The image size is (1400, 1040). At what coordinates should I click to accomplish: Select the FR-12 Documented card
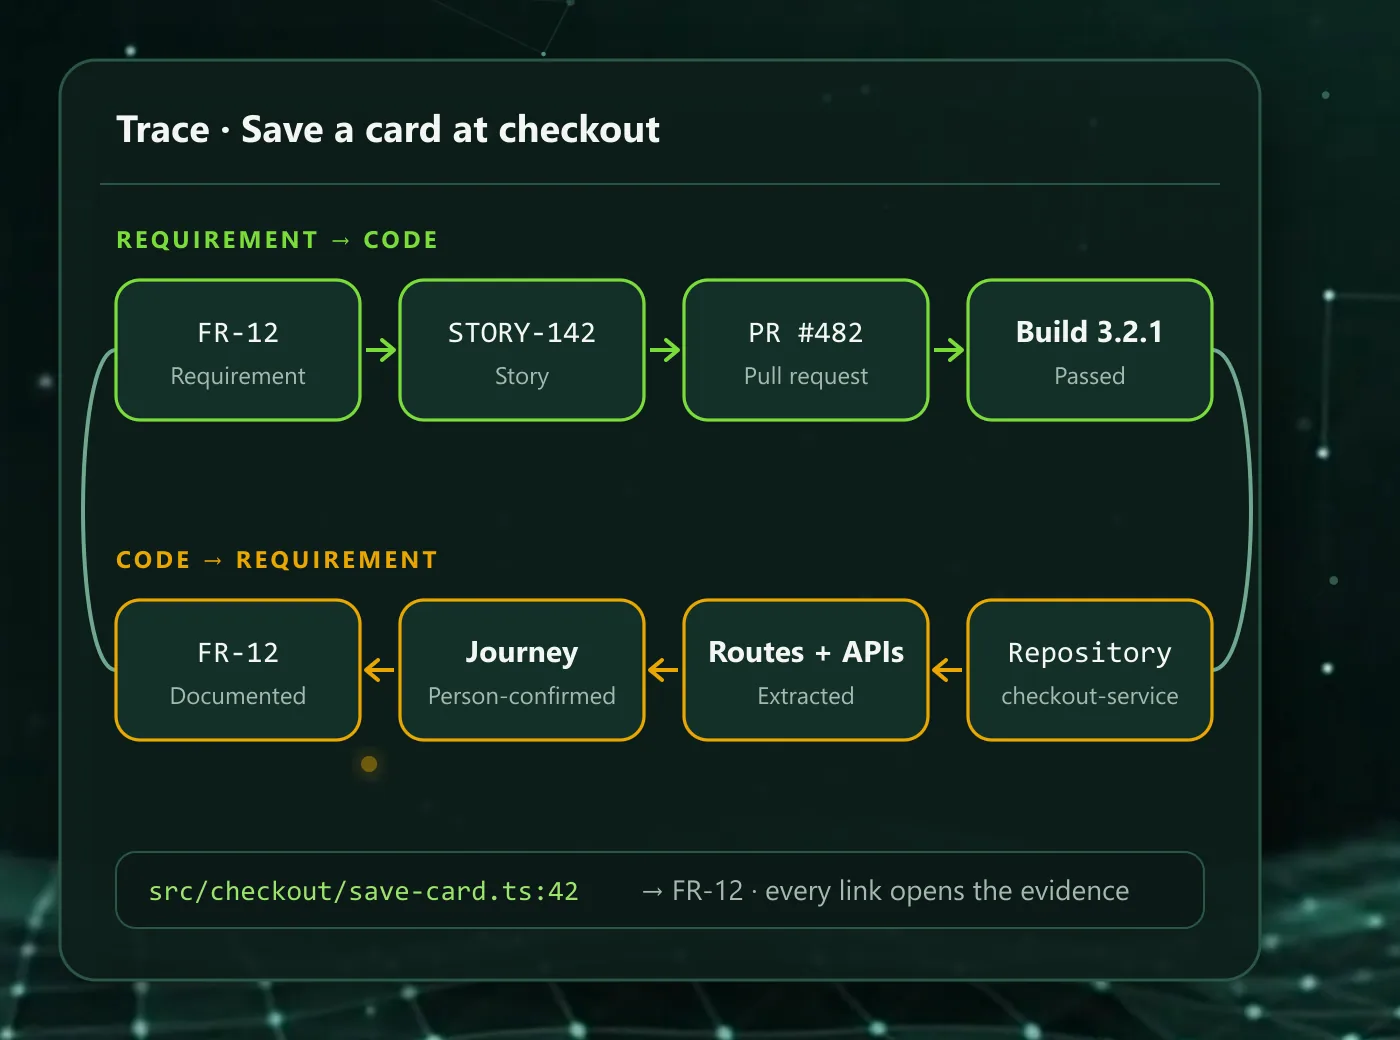[x=238, y=670]
